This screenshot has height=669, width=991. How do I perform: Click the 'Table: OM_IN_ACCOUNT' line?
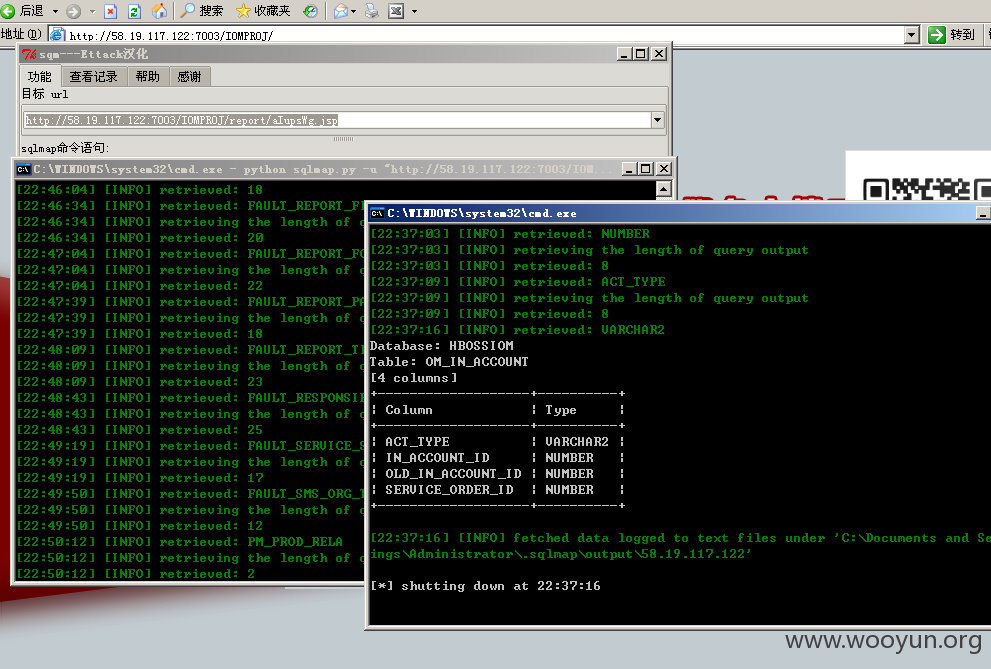449,362
